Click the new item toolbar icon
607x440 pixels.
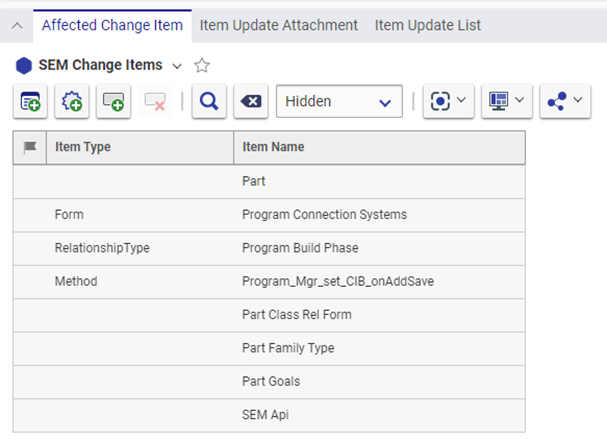pyautogui.click(x=30, y=101)
